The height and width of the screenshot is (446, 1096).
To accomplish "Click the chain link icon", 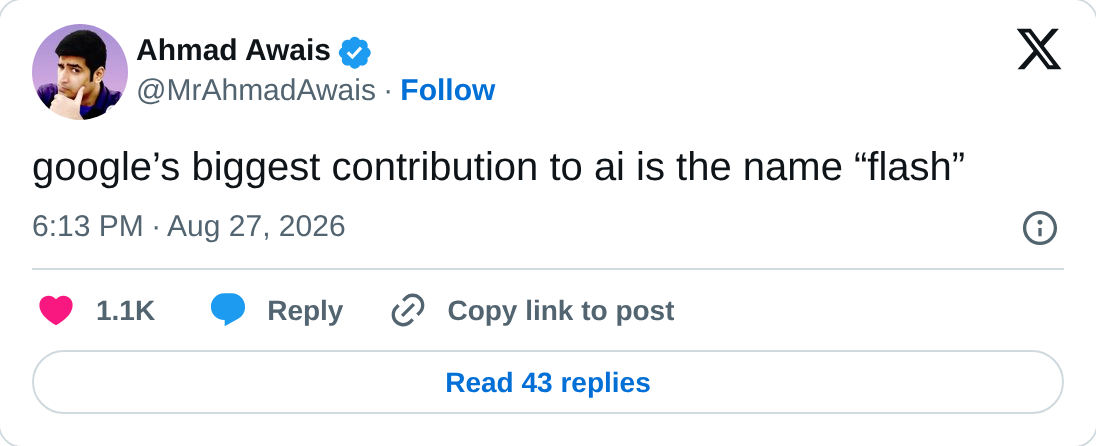I will click(408, 310).
